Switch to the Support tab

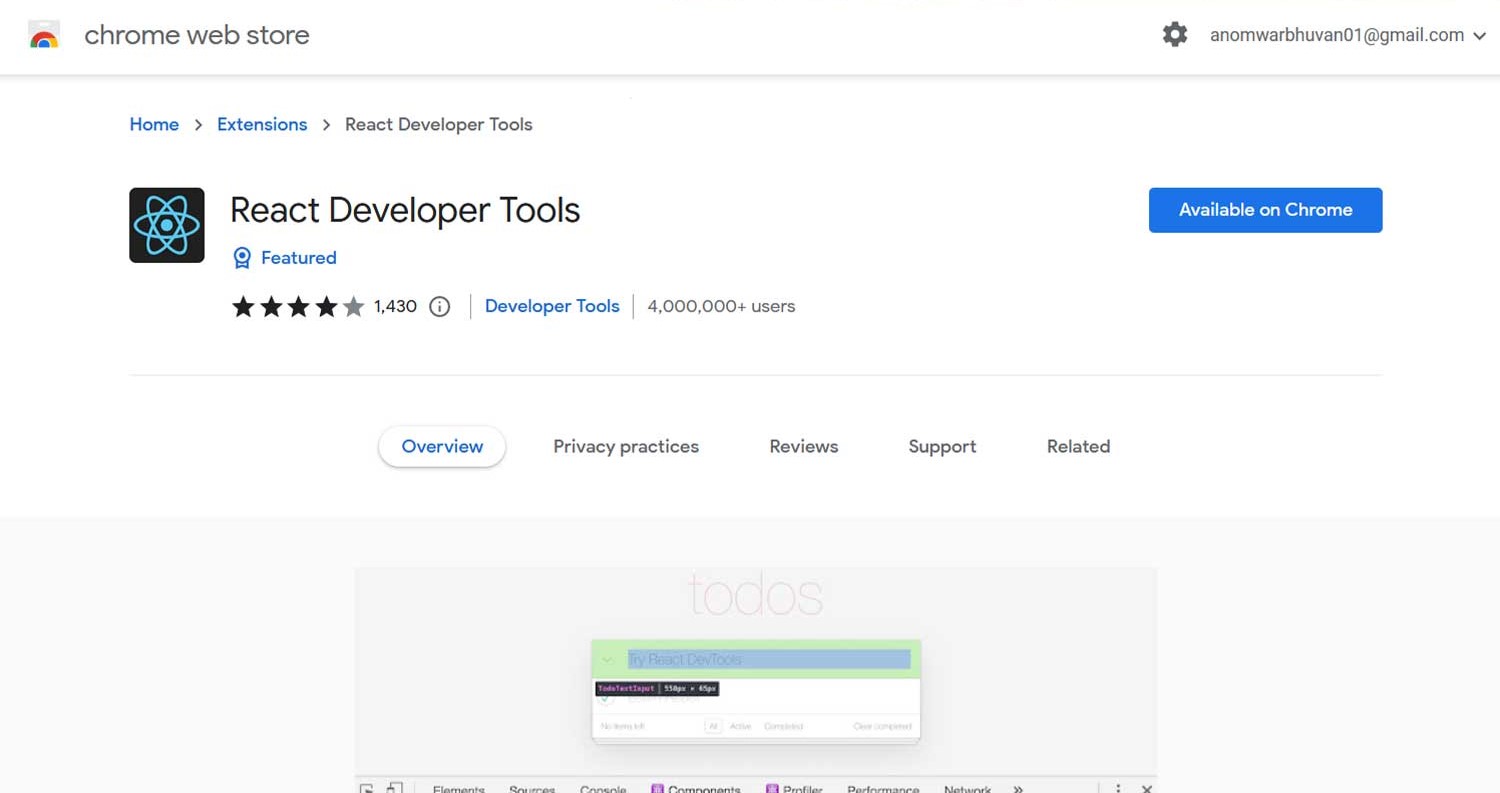click(942, 447)
